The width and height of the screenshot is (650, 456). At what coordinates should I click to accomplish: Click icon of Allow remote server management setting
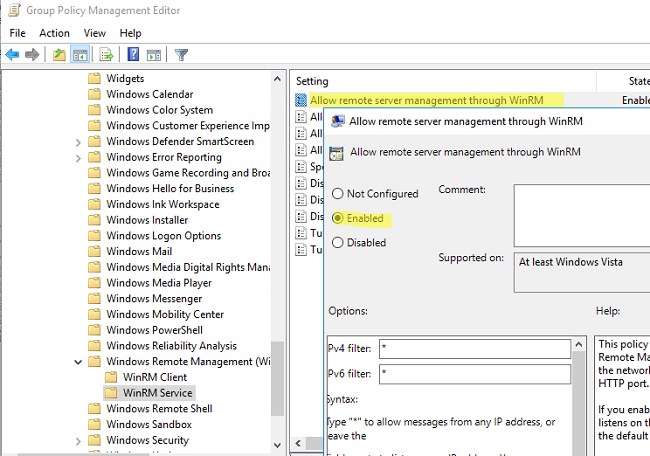click(301, 100)
